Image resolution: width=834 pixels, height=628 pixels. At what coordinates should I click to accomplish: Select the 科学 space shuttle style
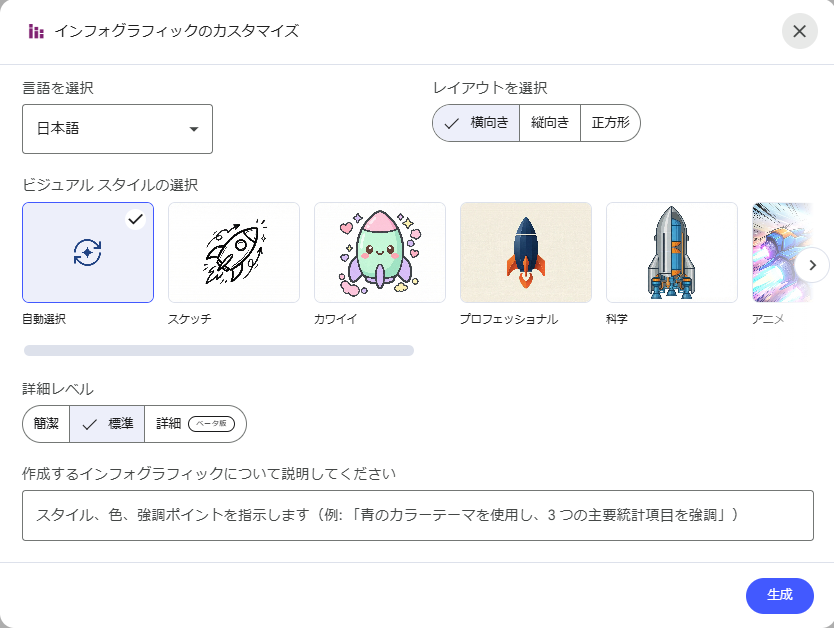[x=672, y=252]
